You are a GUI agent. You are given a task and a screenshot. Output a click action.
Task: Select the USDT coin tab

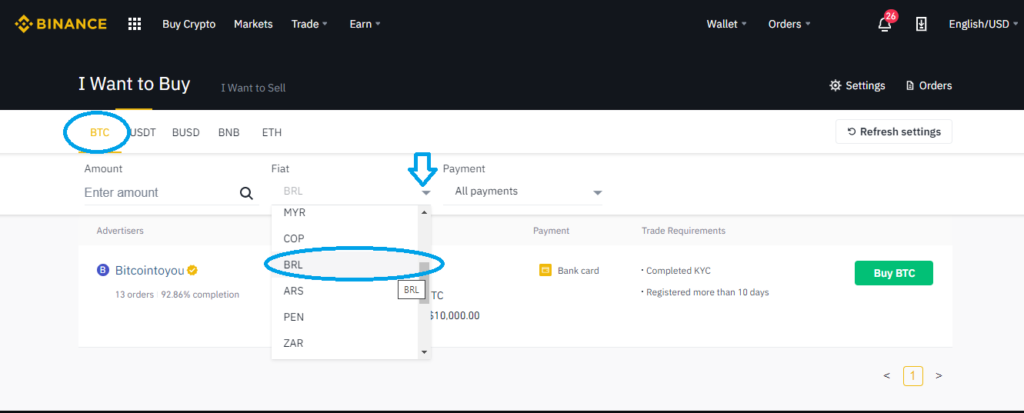tap(142, 133)
